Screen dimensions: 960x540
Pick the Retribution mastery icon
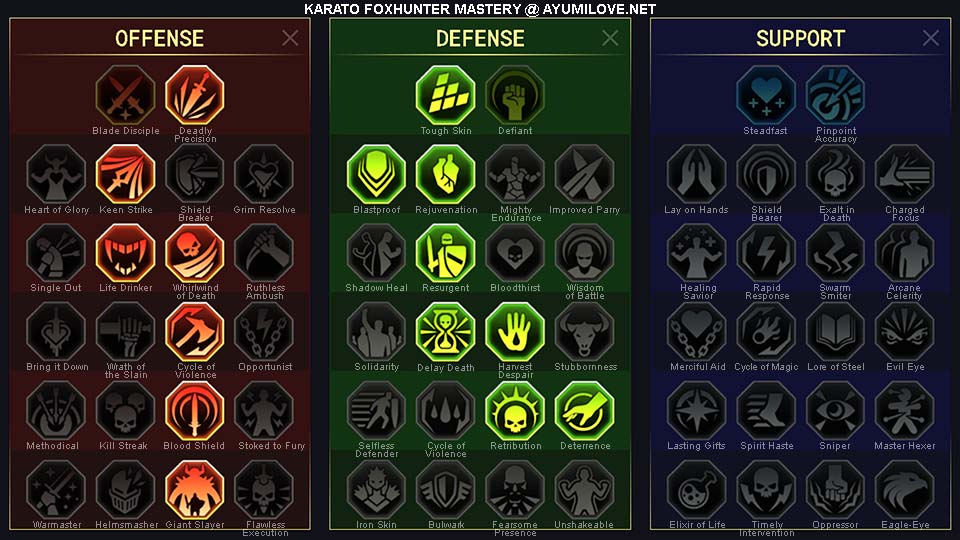click(x=515, y=411)
